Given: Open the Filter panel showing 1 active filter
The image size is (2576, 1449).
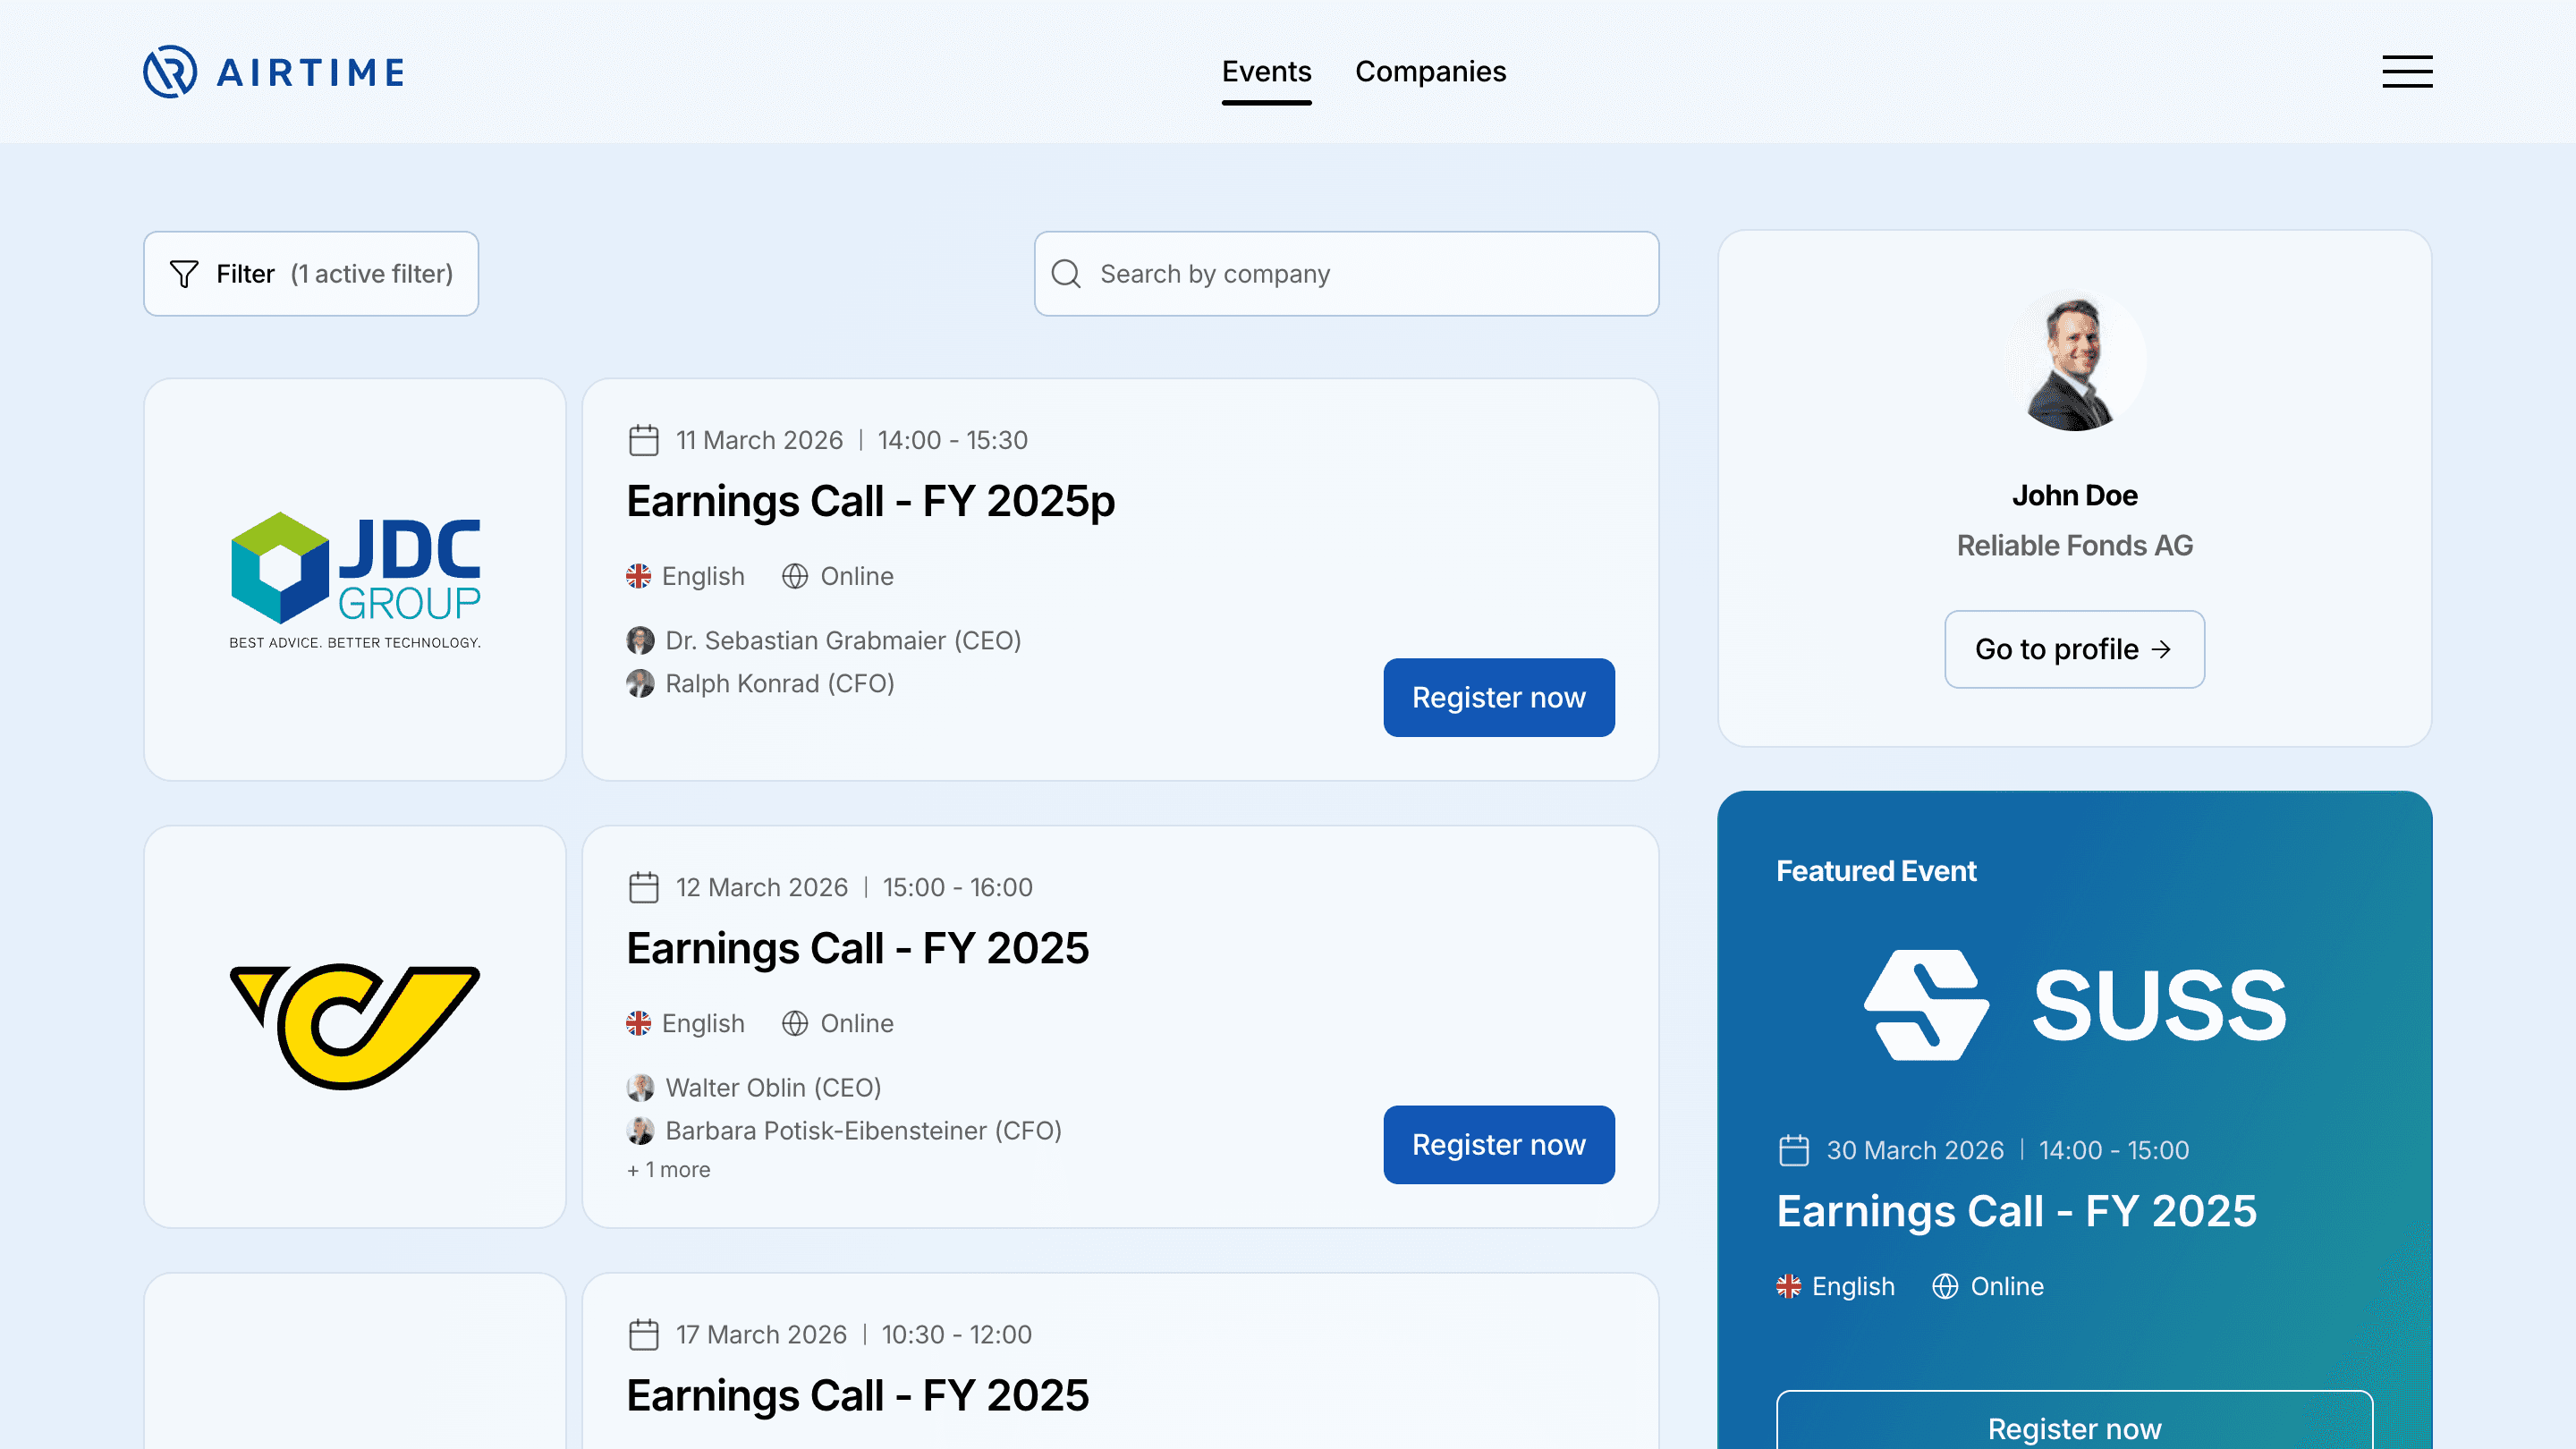Looking at the screenshot, I should [311, 273].
